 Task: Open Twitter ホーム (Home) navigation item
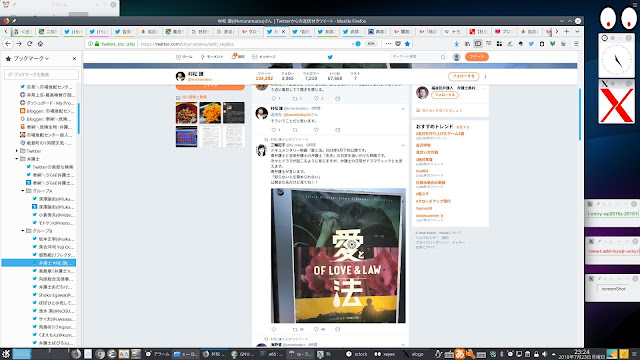(184, 57)
